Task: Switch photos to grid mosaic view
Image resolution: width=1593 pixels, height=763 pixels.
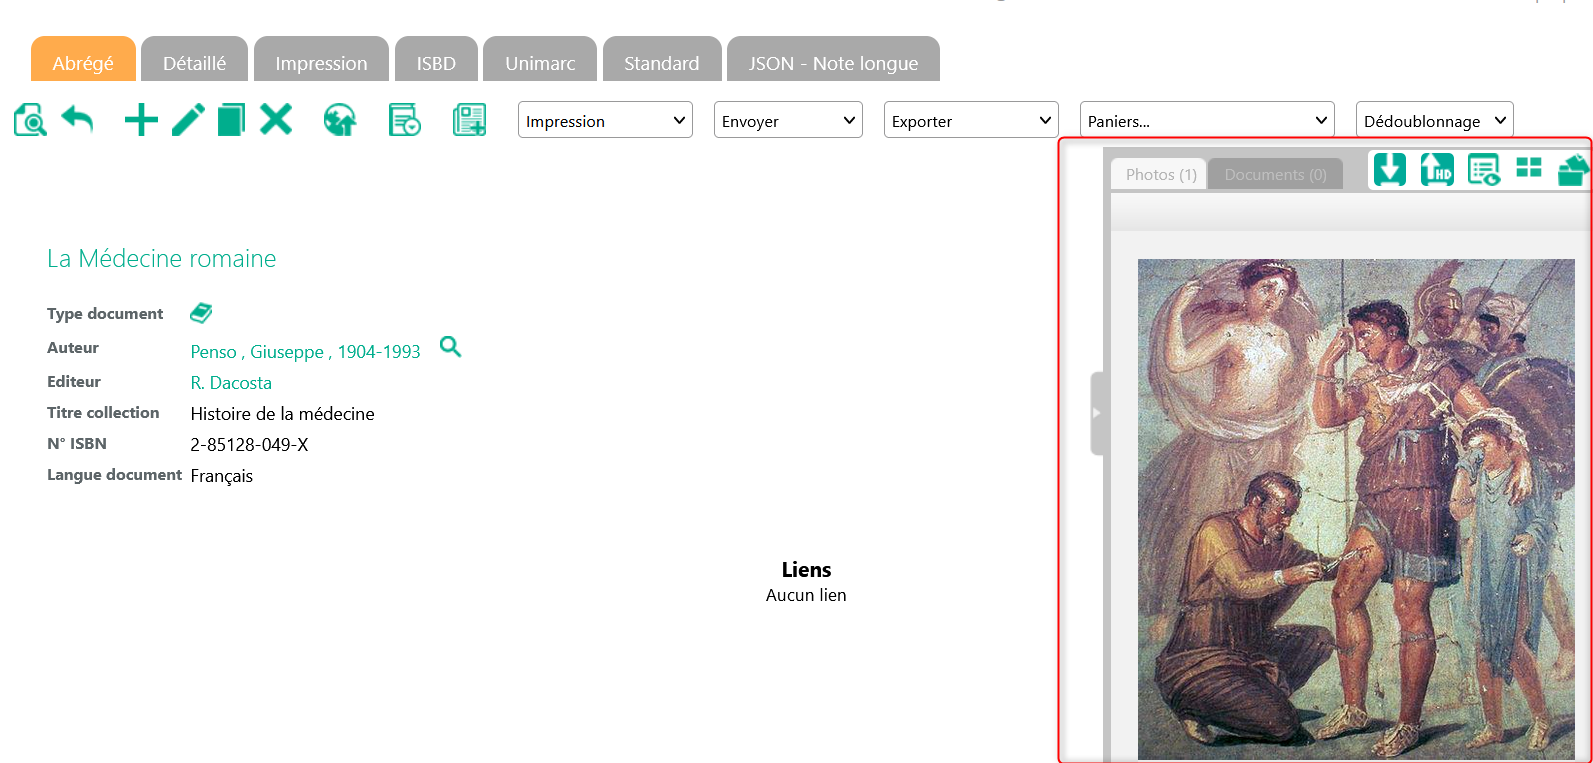Action: tap(1529, 167)
